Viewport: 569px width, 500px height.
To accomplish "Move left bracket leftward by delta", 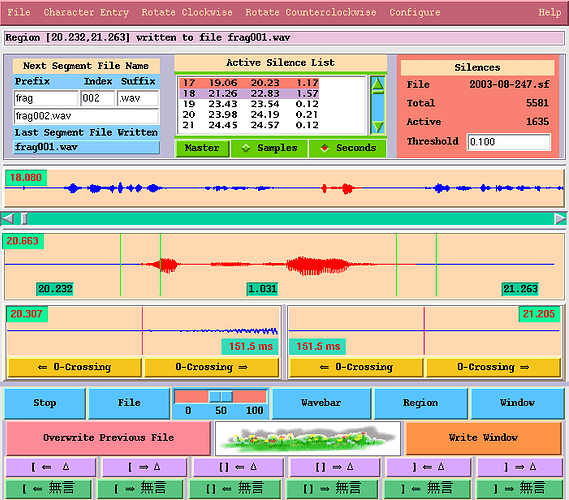I will [x=50, y=467].
